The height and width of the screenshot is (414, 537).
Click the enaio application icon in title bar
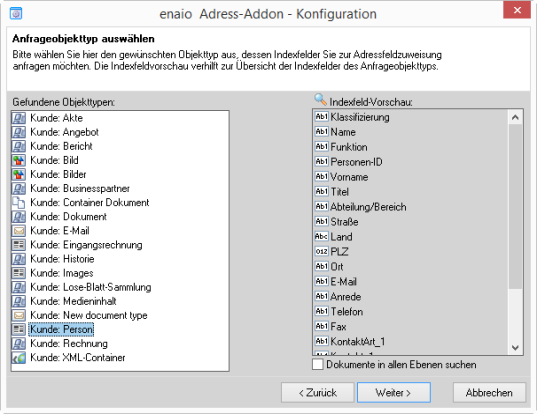(16, 14)
